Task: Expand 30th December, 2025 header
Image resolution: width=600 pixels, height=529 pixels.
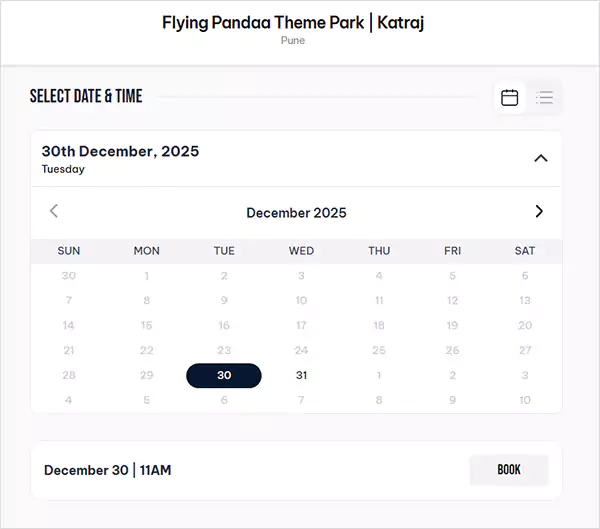Action: pos(120,152)
